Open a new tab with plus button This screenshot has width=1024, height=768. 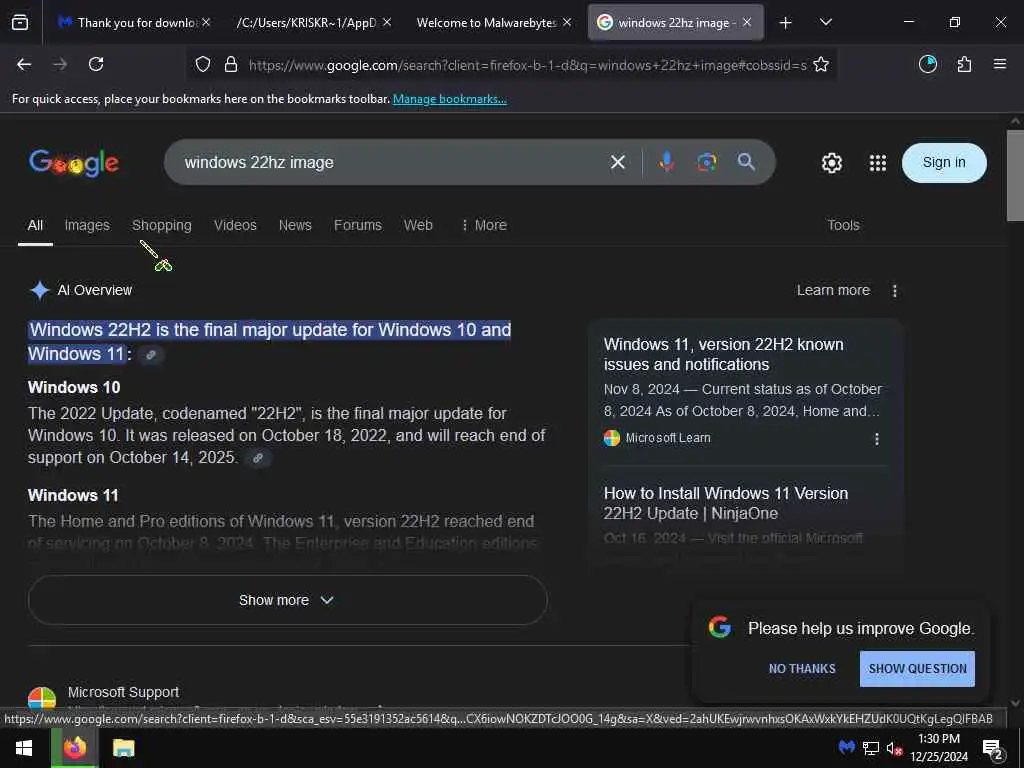(786, 23)
